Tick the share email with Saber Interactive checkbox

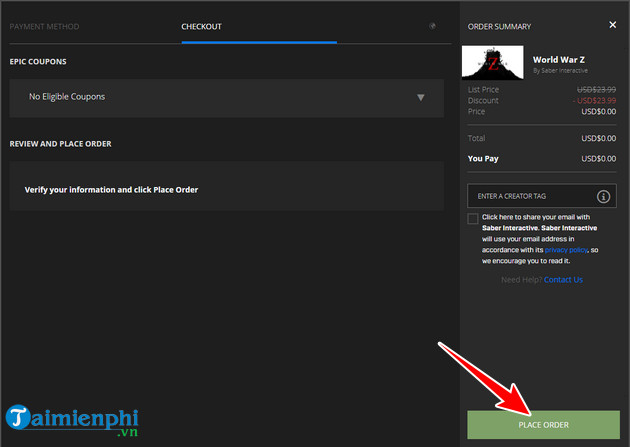(472, 218)
